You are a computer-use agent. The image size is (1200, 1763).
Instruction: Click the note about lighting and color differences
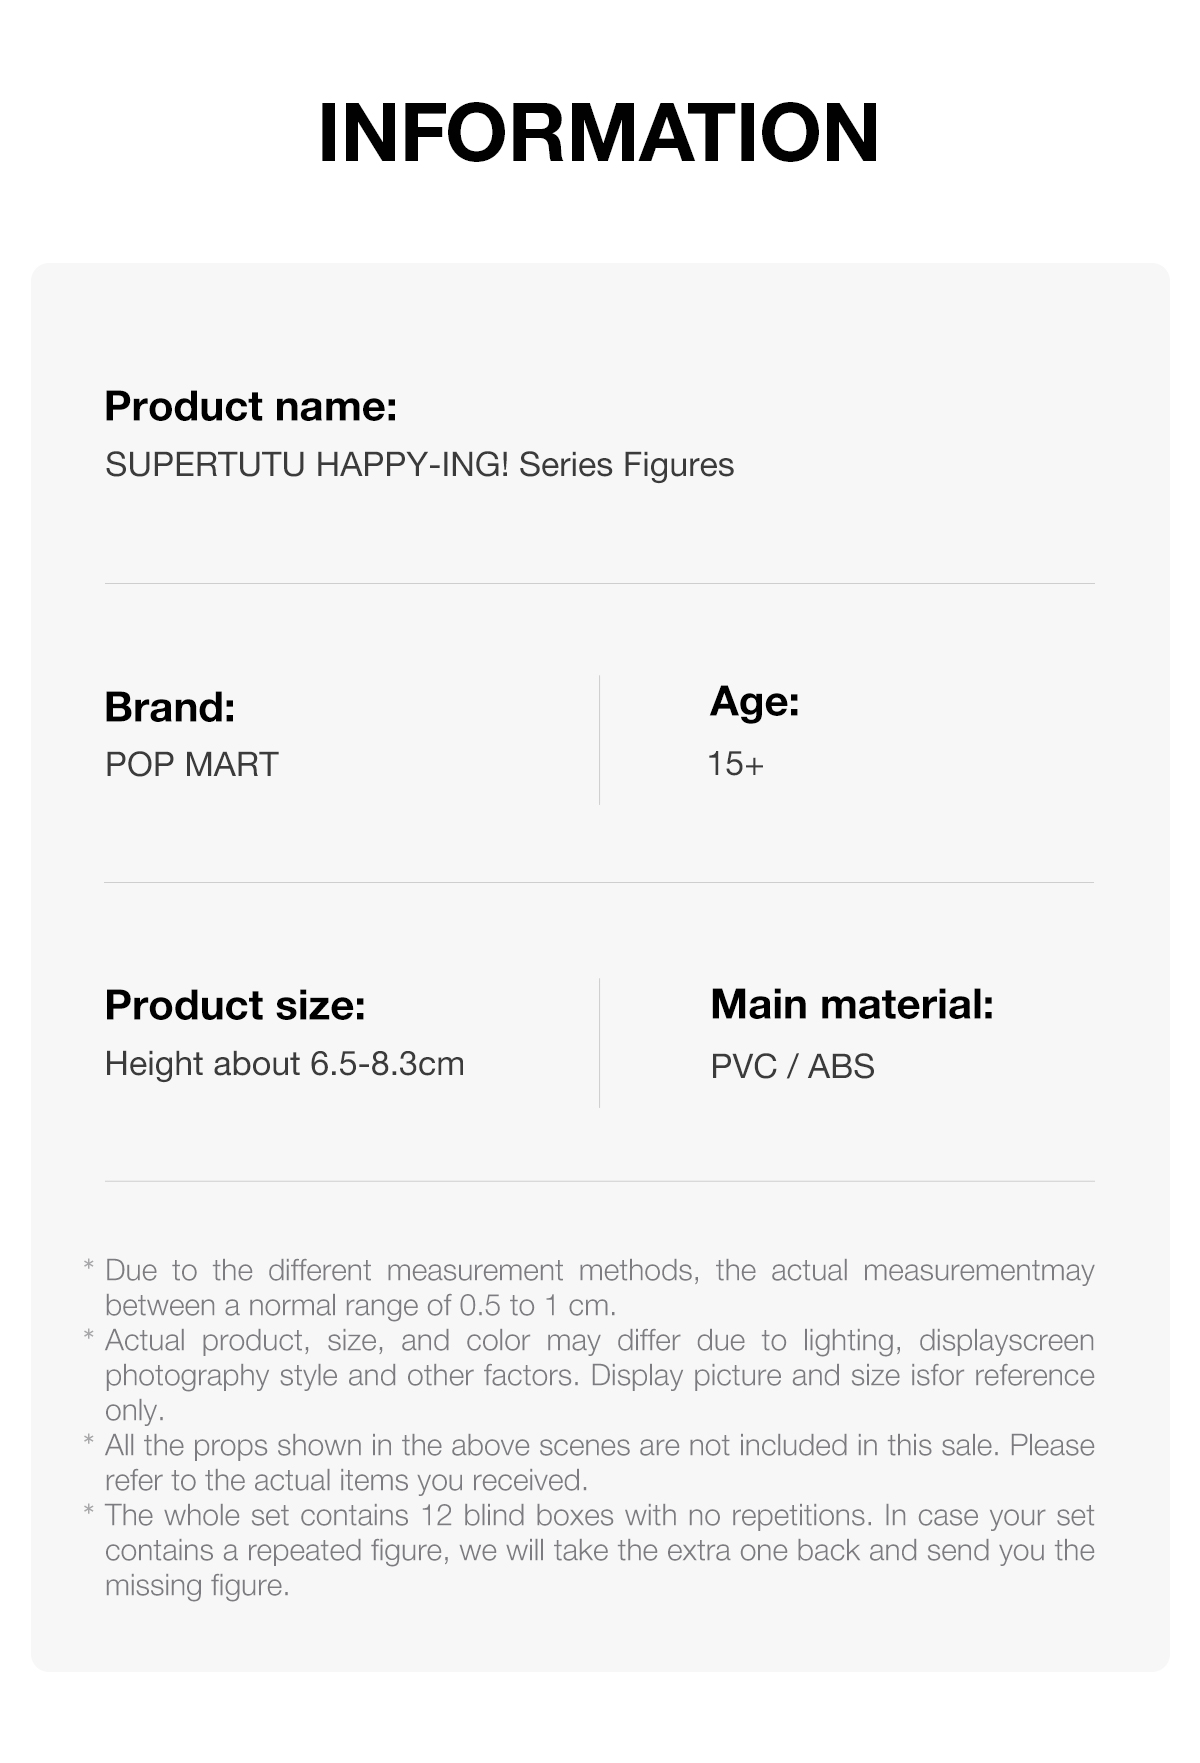coord(599,1375)
